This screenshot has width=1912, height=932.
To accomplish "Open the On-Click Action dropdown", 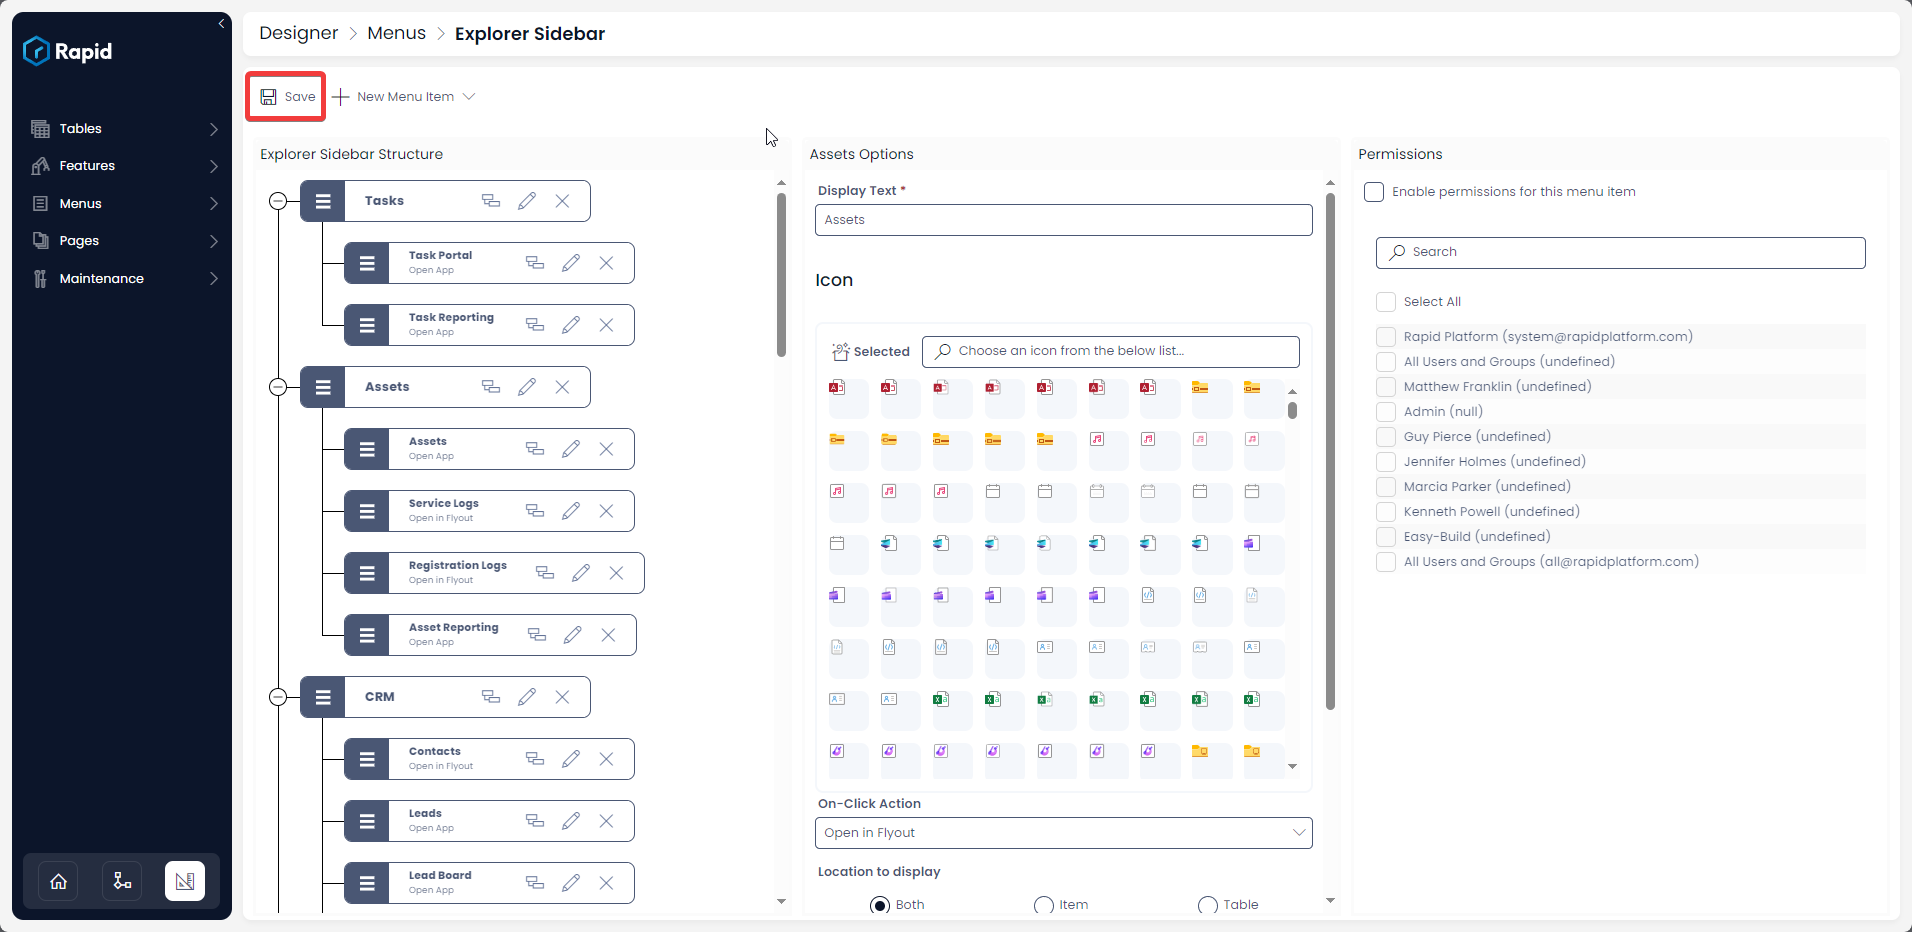I will [1064, 833].
